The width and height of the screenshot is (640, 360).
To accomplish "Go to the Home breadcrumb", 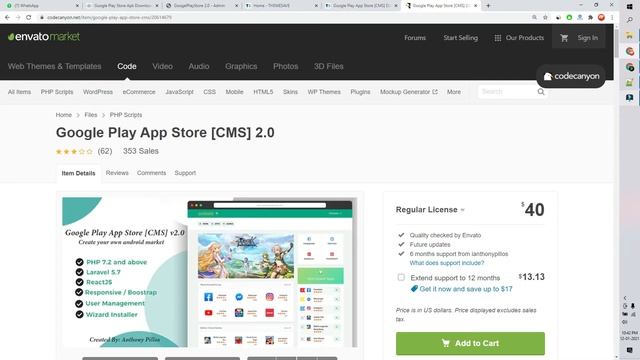I will [64, 115].
